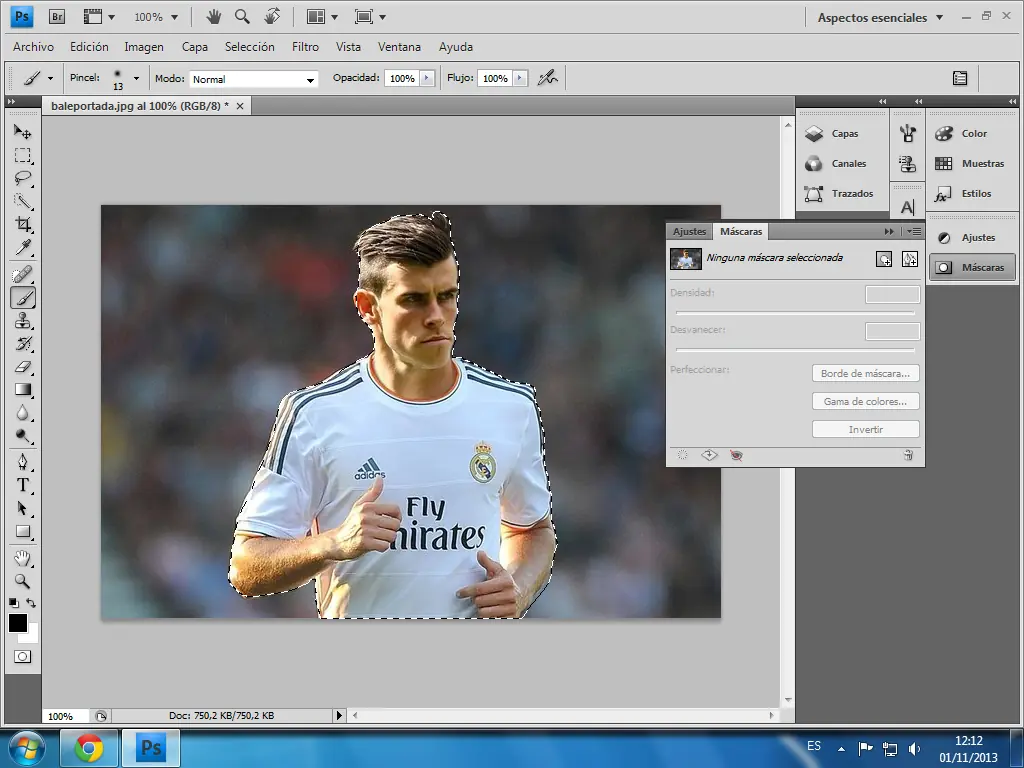Open Google Chrome from taskbar
This screenshot has width=1024, height=768.
pyautogui.click(x=89, y=748)
